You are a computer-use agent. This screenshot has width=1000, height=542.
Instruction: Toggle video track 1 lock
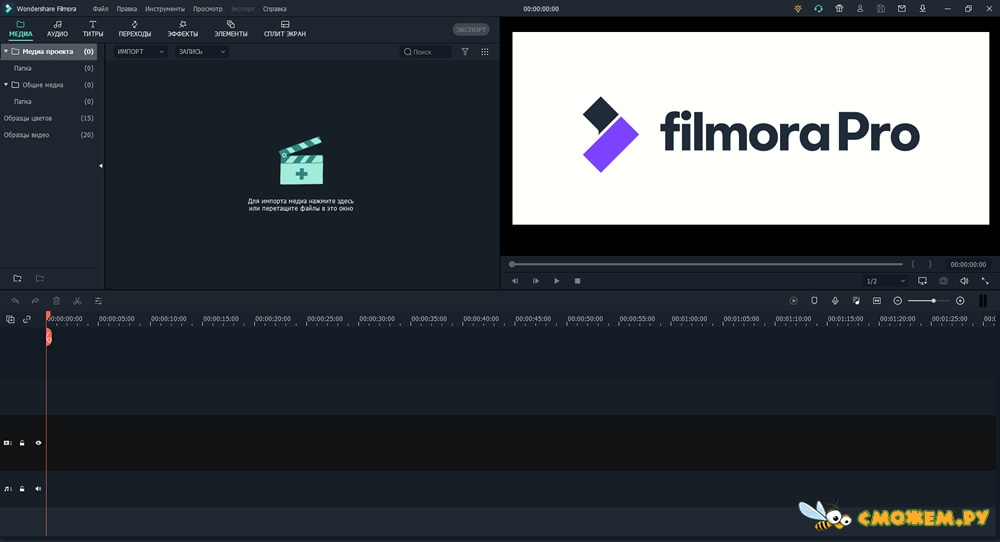click(x=22, y=443)
